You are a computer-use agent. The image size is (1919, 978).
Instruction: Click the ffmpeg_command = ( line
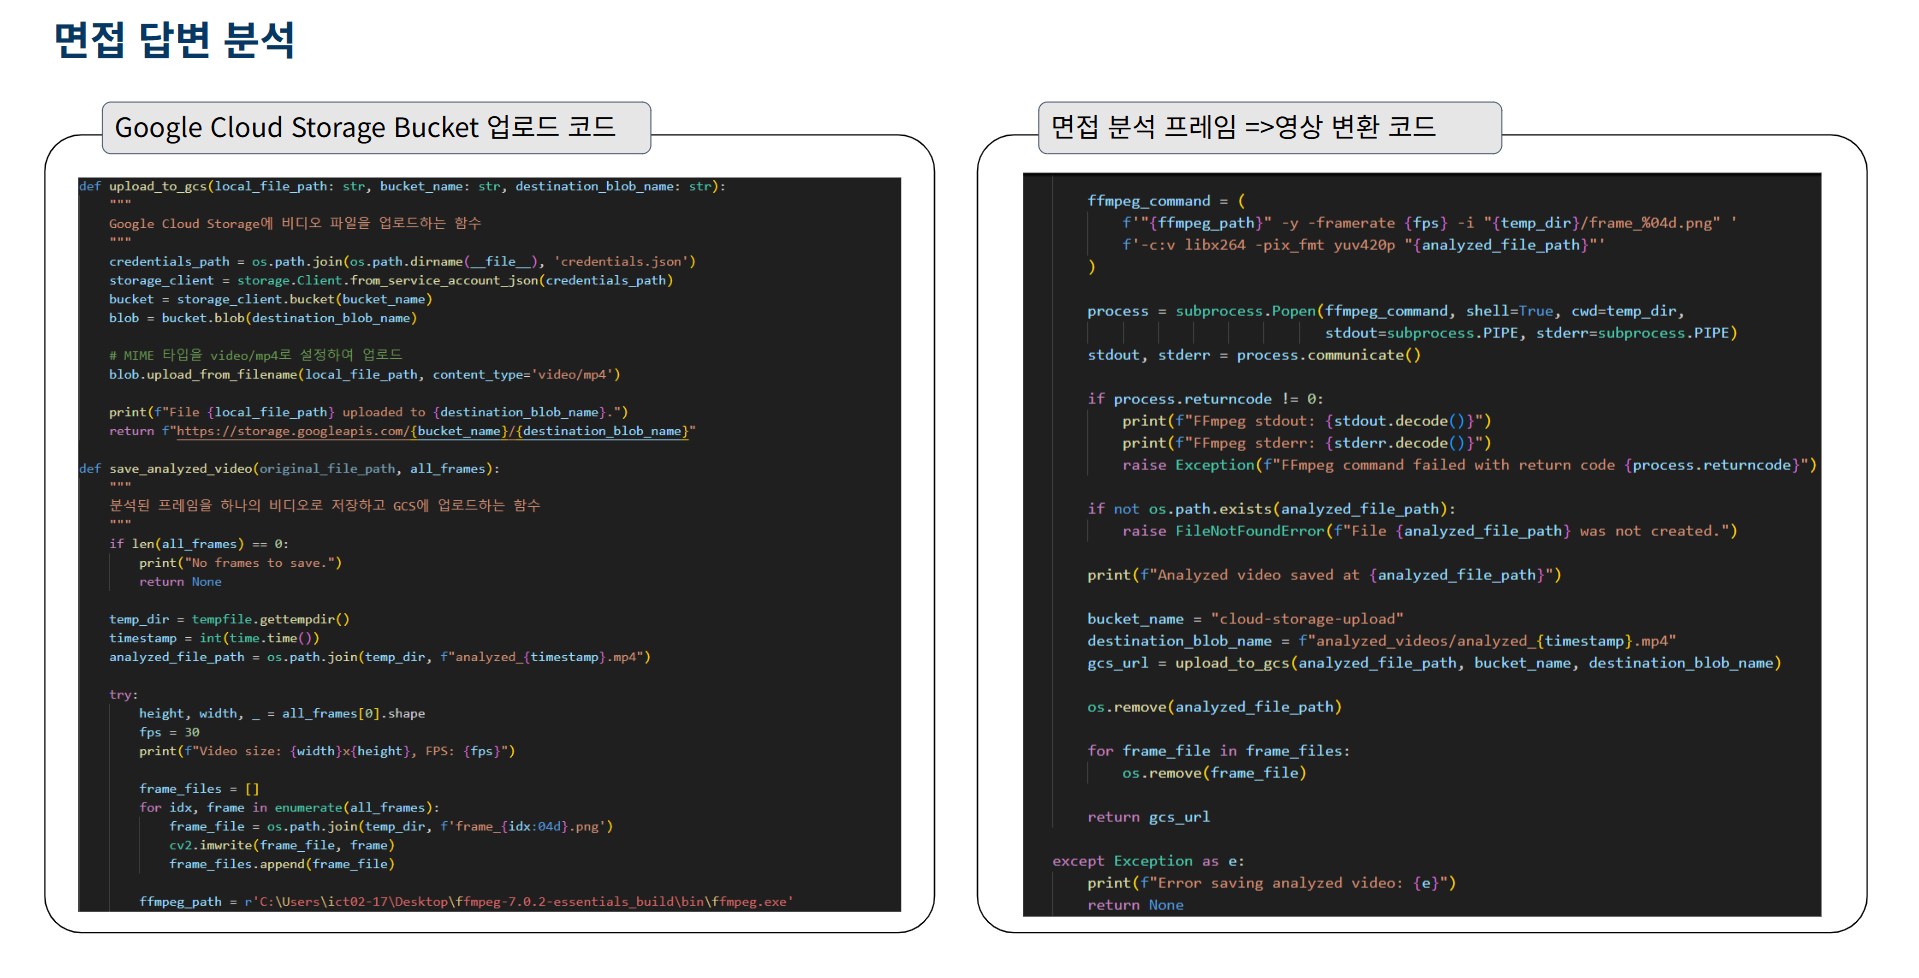[x=1166, y=201]
